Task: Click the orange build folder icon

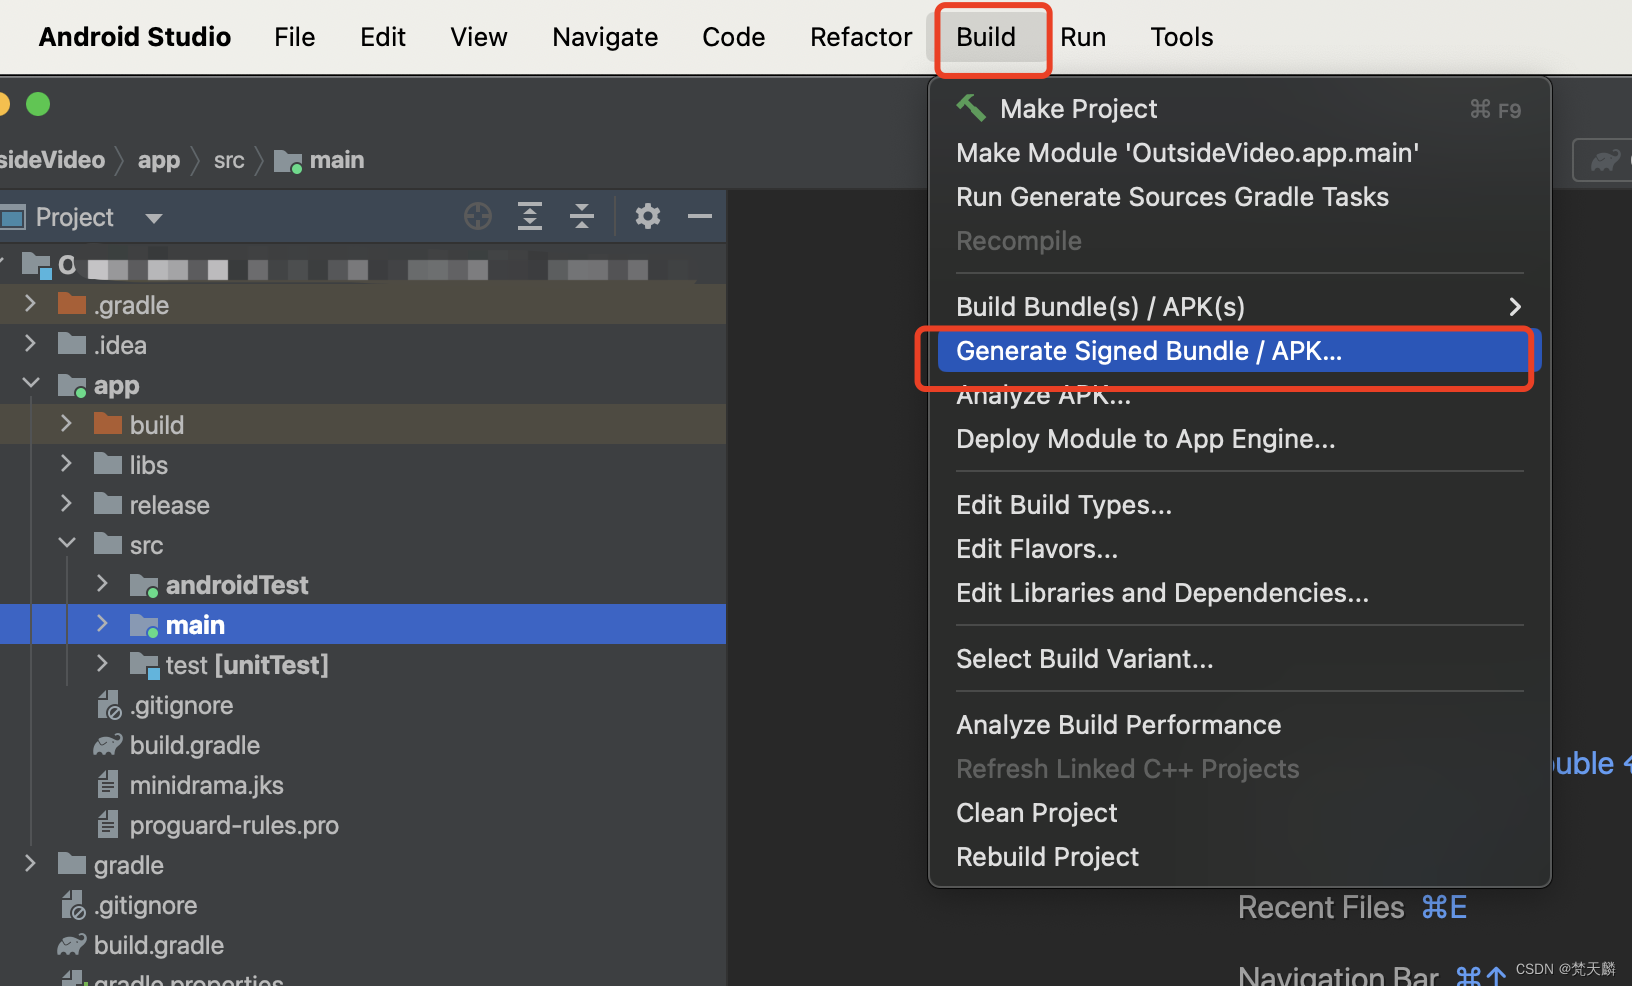Action: tap(108, 424)
